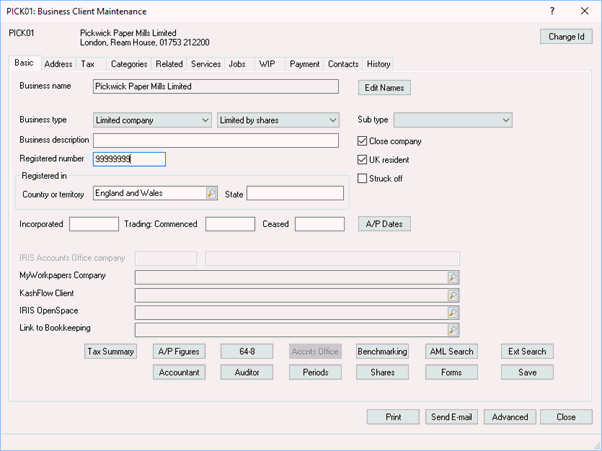Open the Forms button

coord(452,372)
